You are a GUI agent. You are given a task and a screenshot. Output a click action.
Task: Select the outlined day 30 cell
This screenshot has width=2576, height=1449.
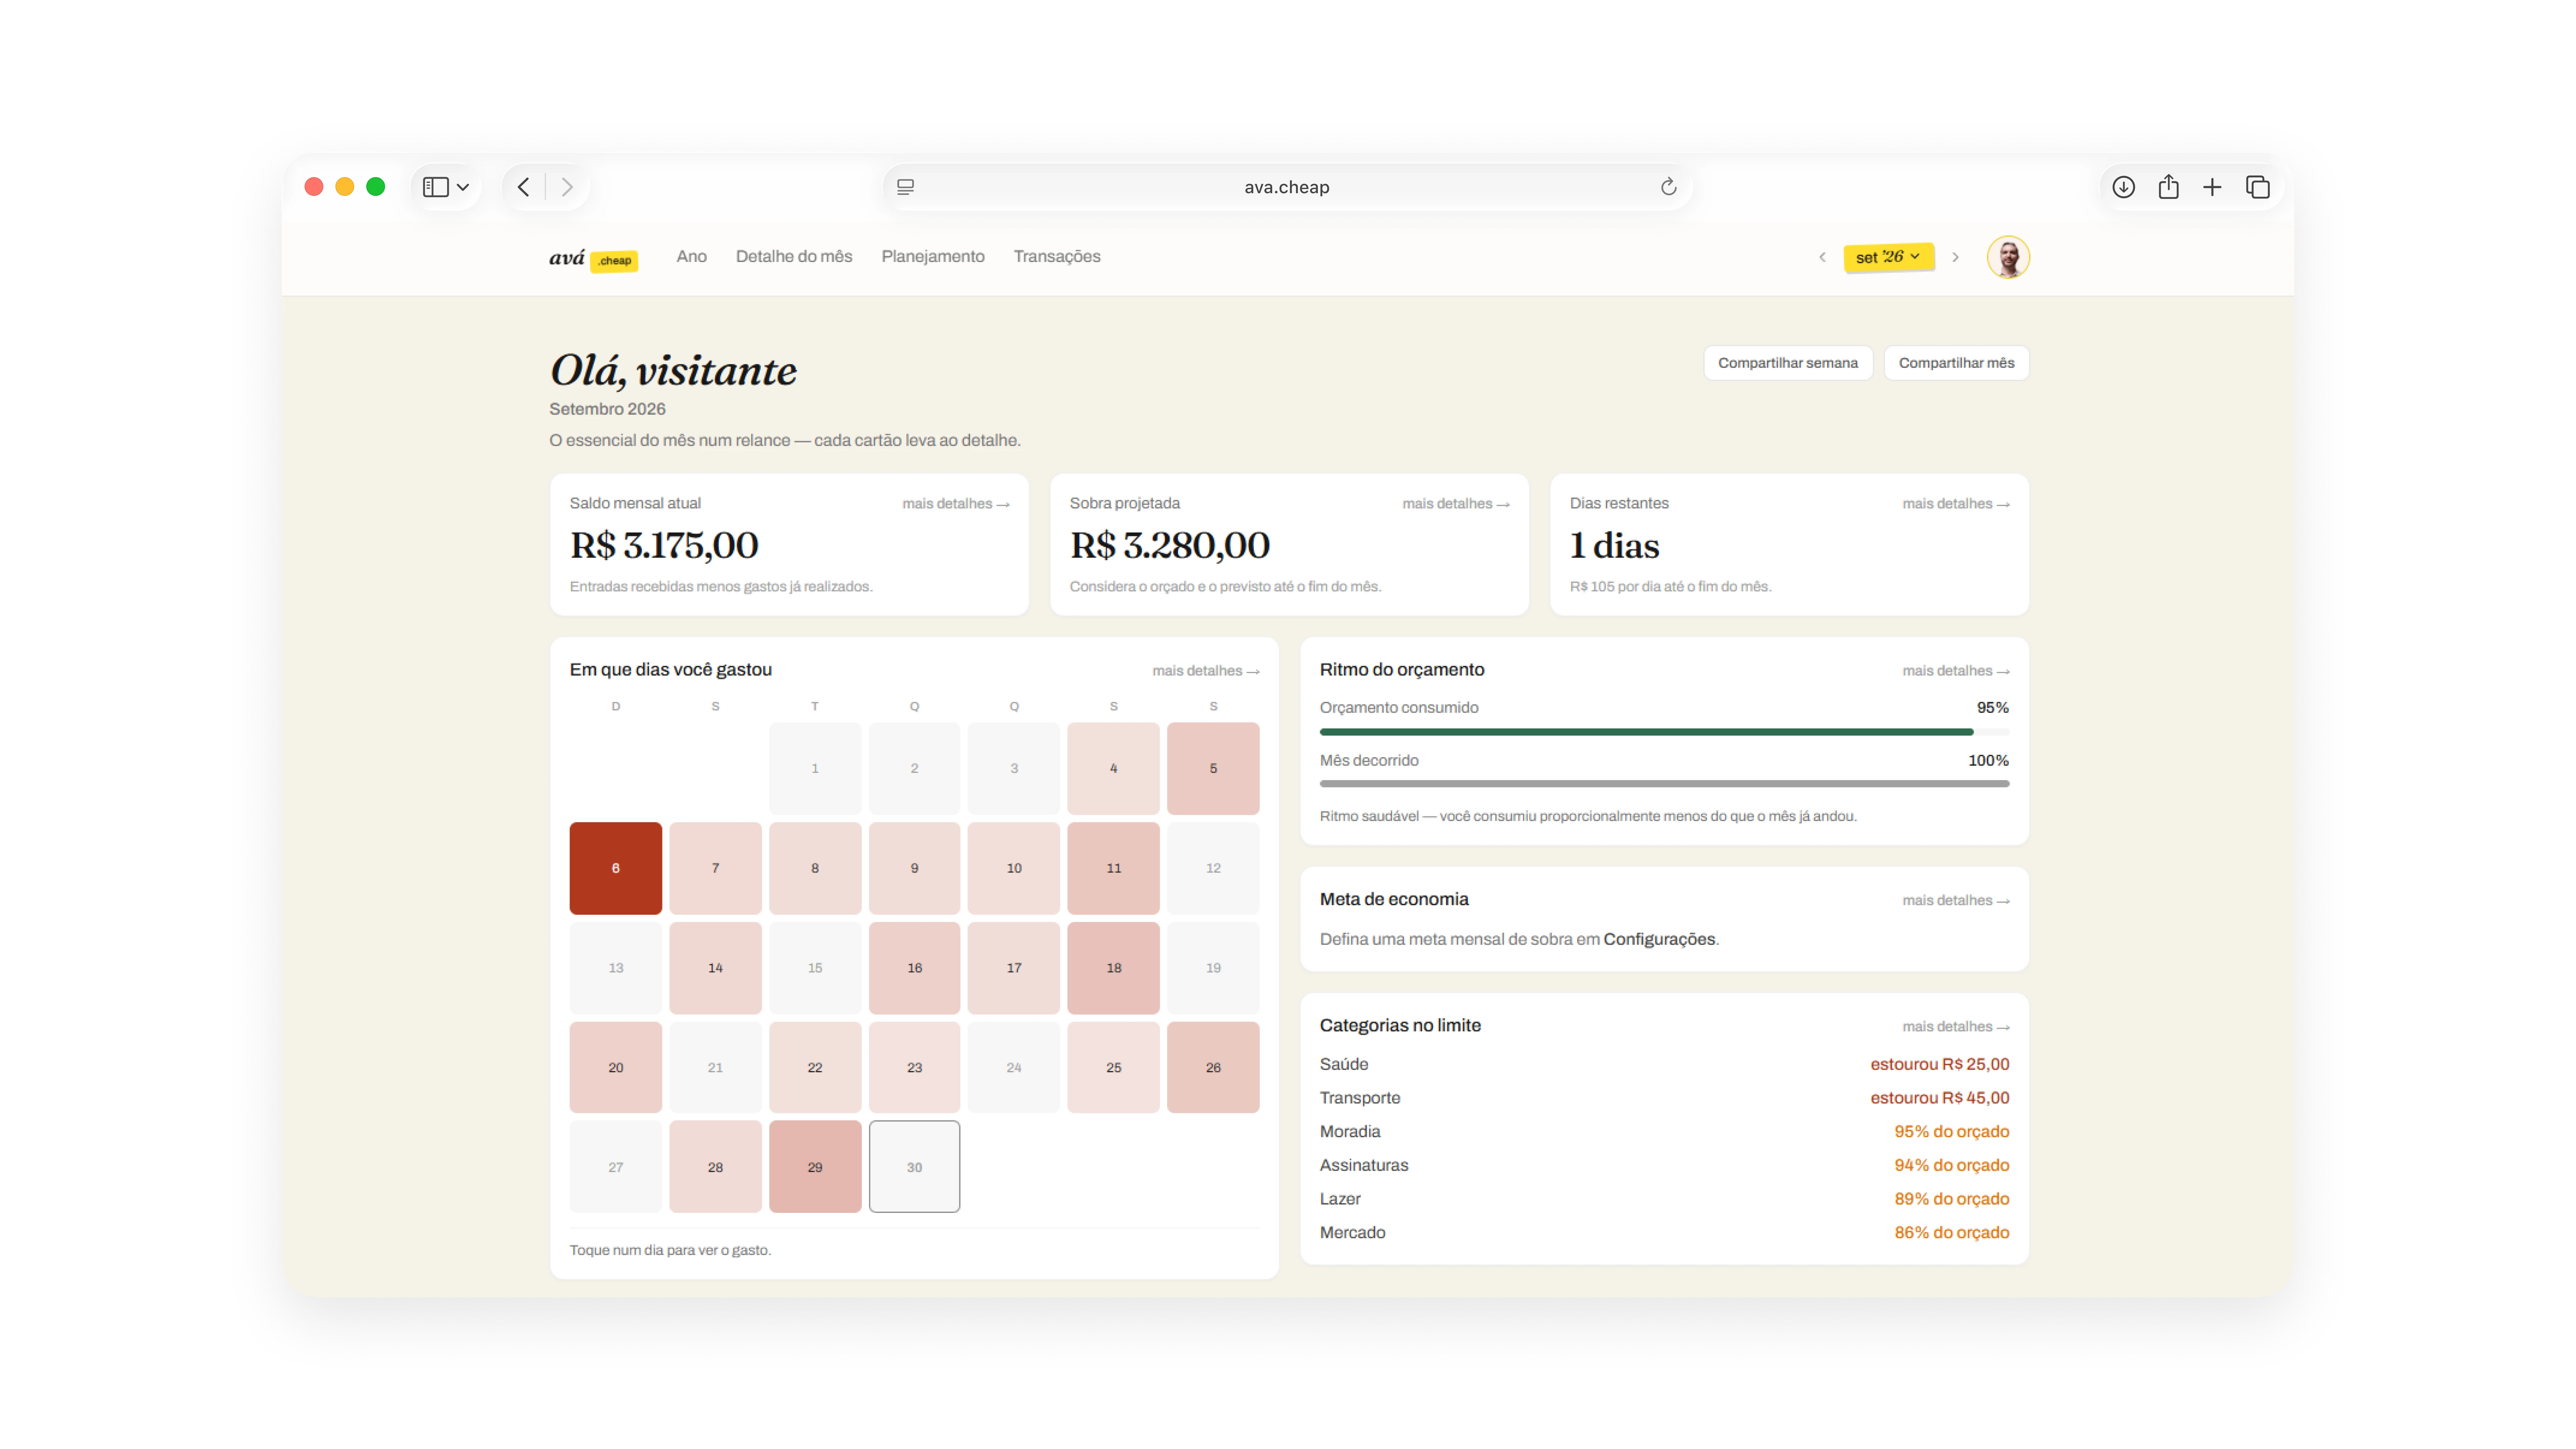tap(914, 1167)
